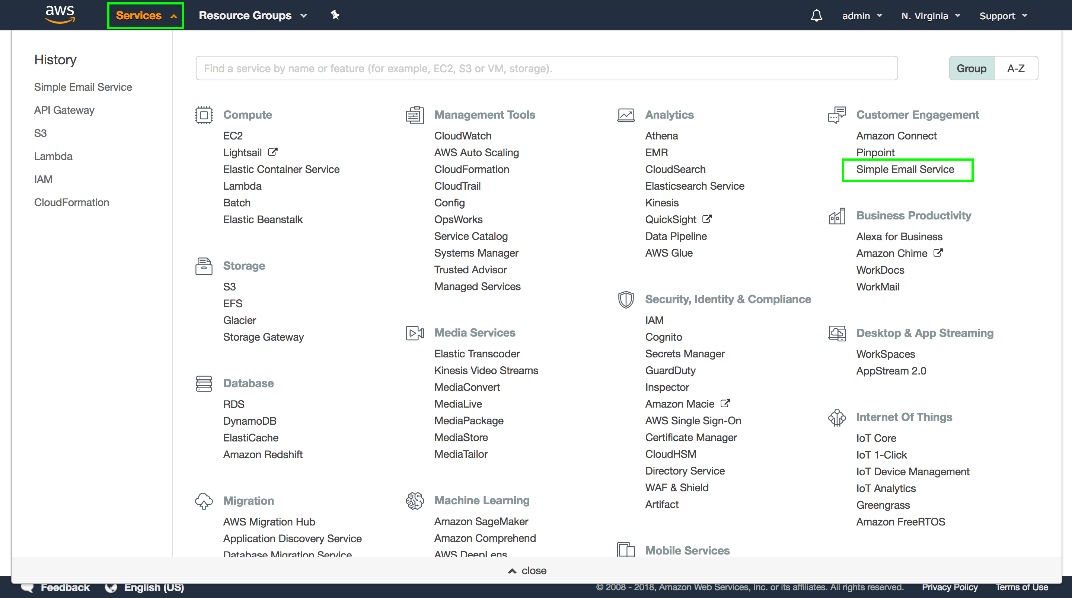Click the Storage category icon
Viewport: 1072px width, 598px height.
[x=204, y=266]
